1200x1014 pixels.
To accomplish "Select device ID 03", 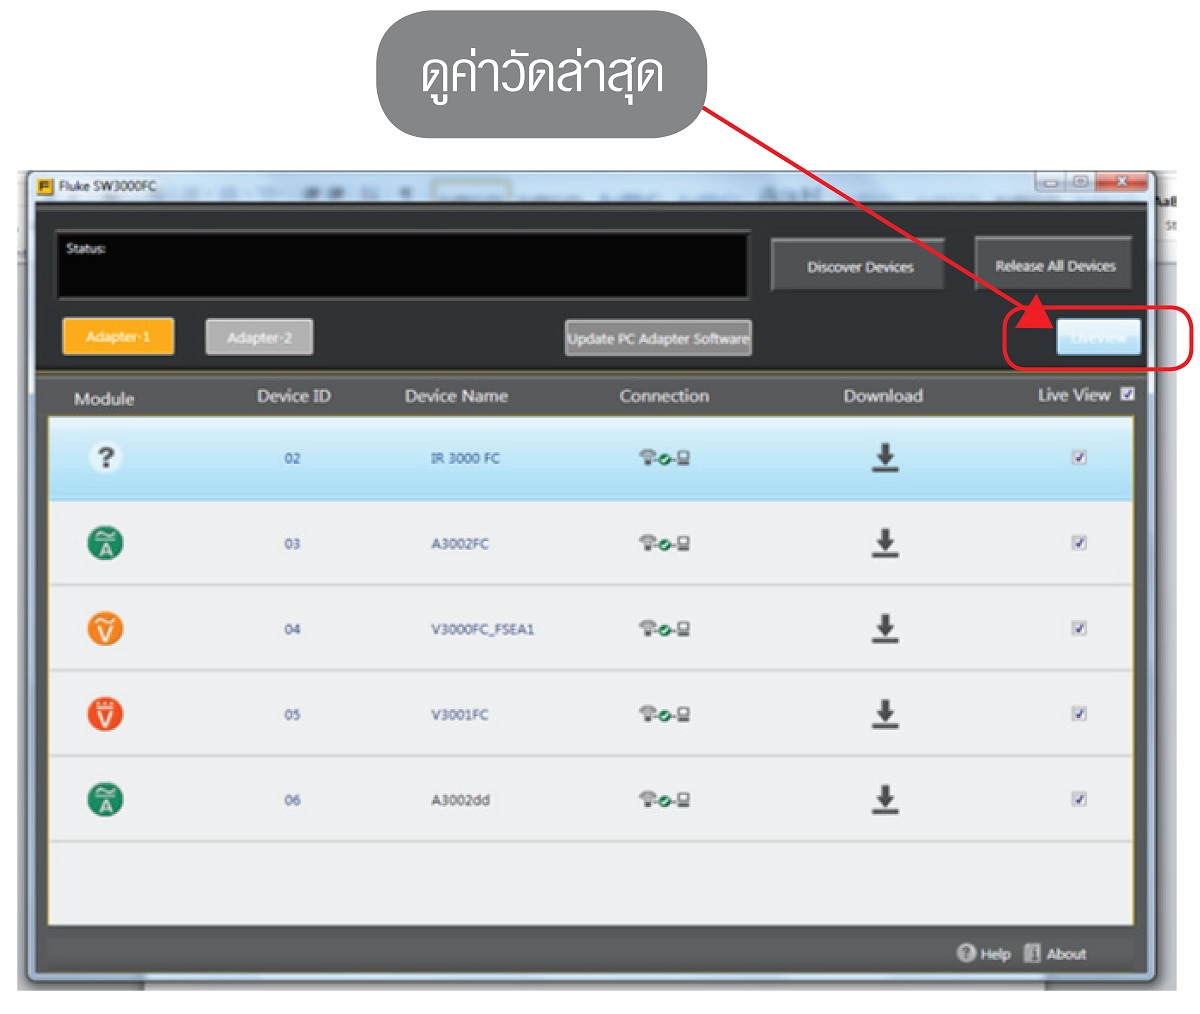I will (292, 544).
